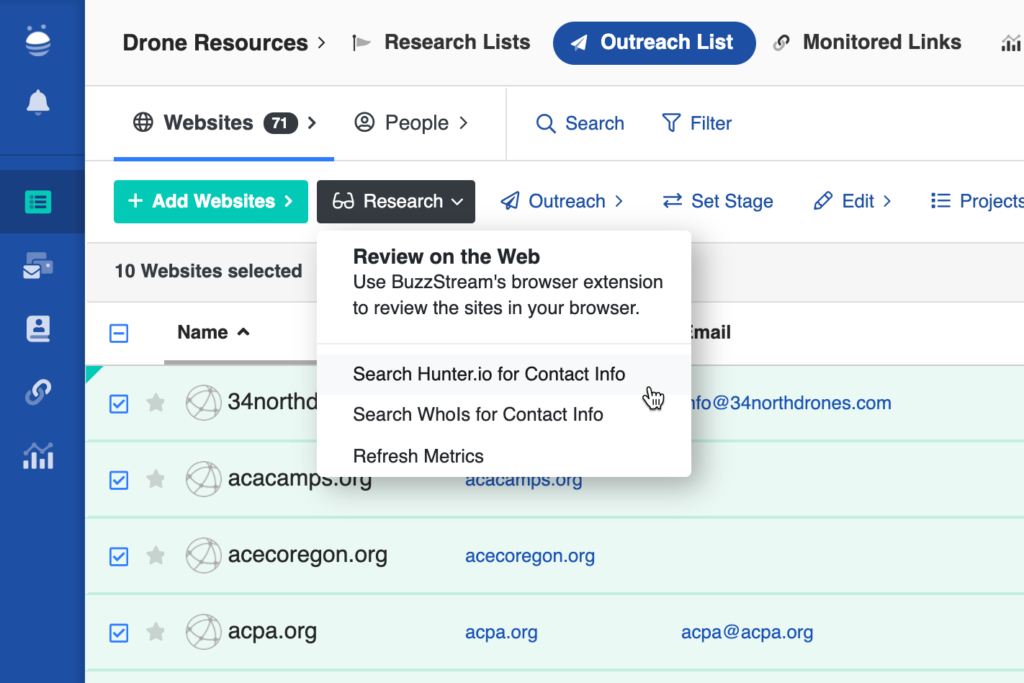Open the acpa@acpa.org email link
1024x683 pixels.
(x=747, y=632)
